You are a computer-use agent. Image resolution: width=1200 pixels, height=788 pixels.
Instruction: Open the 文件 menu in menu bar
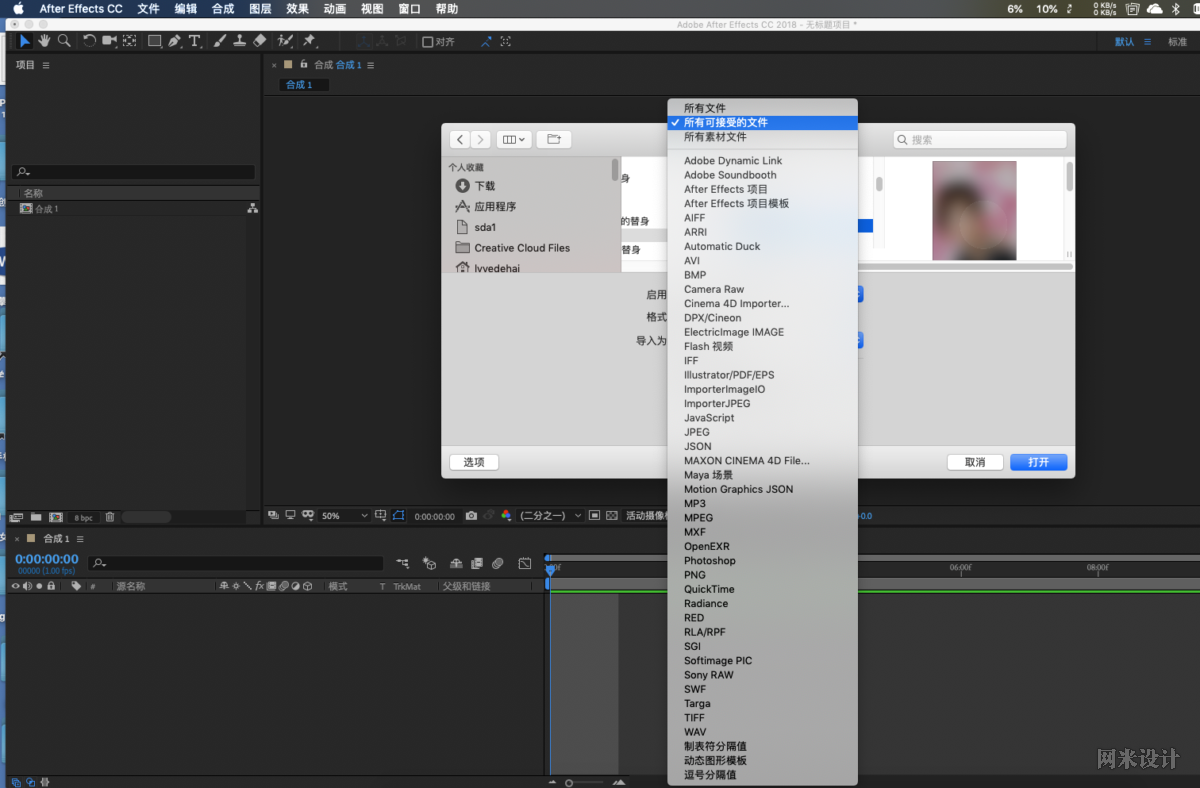point(148,9)
